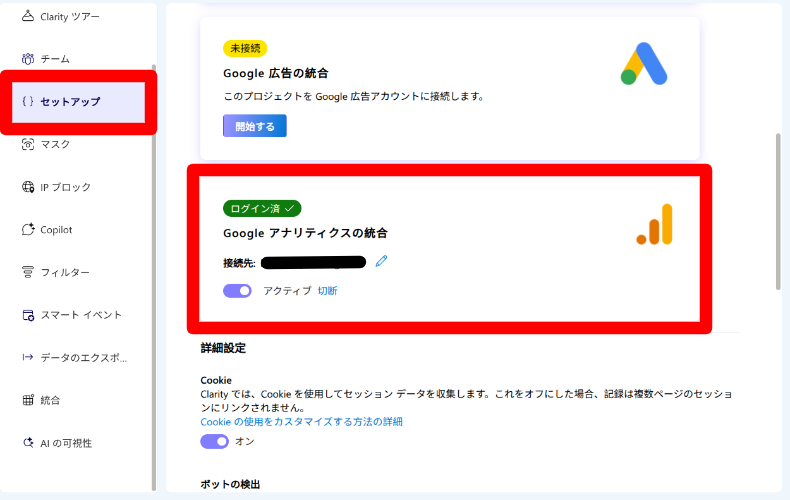Click the Google アナリティクスの統合 heading

(x=305, y=233)
